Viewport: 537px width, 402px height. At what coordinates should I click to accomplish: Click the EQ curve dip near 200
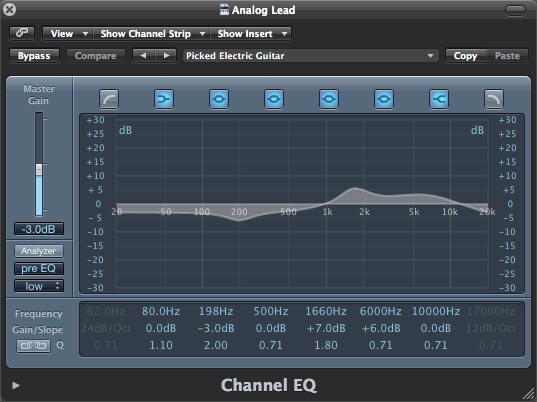click(239, 221)
